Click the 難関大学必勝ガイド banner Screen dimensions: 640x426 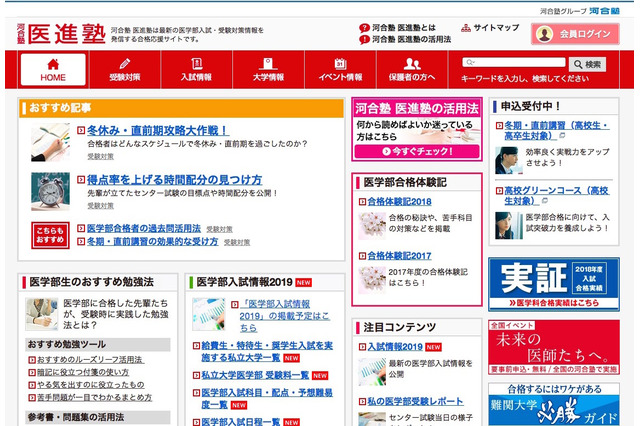coord(554,404)
